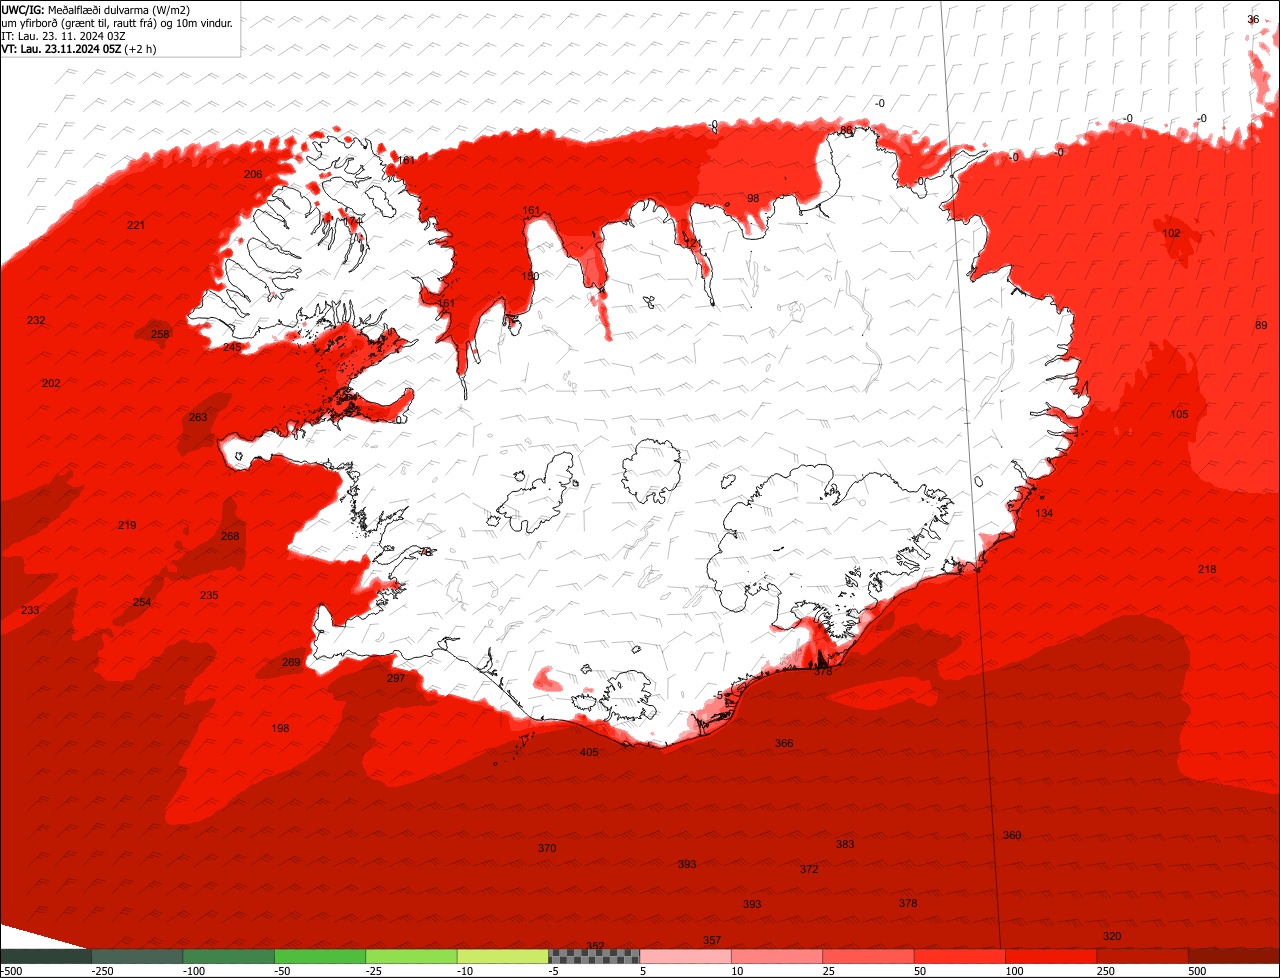Pick light green swatch between -25 and -10
The image size is (1280, 978).
pyautogui.click(x=411, y=956)
